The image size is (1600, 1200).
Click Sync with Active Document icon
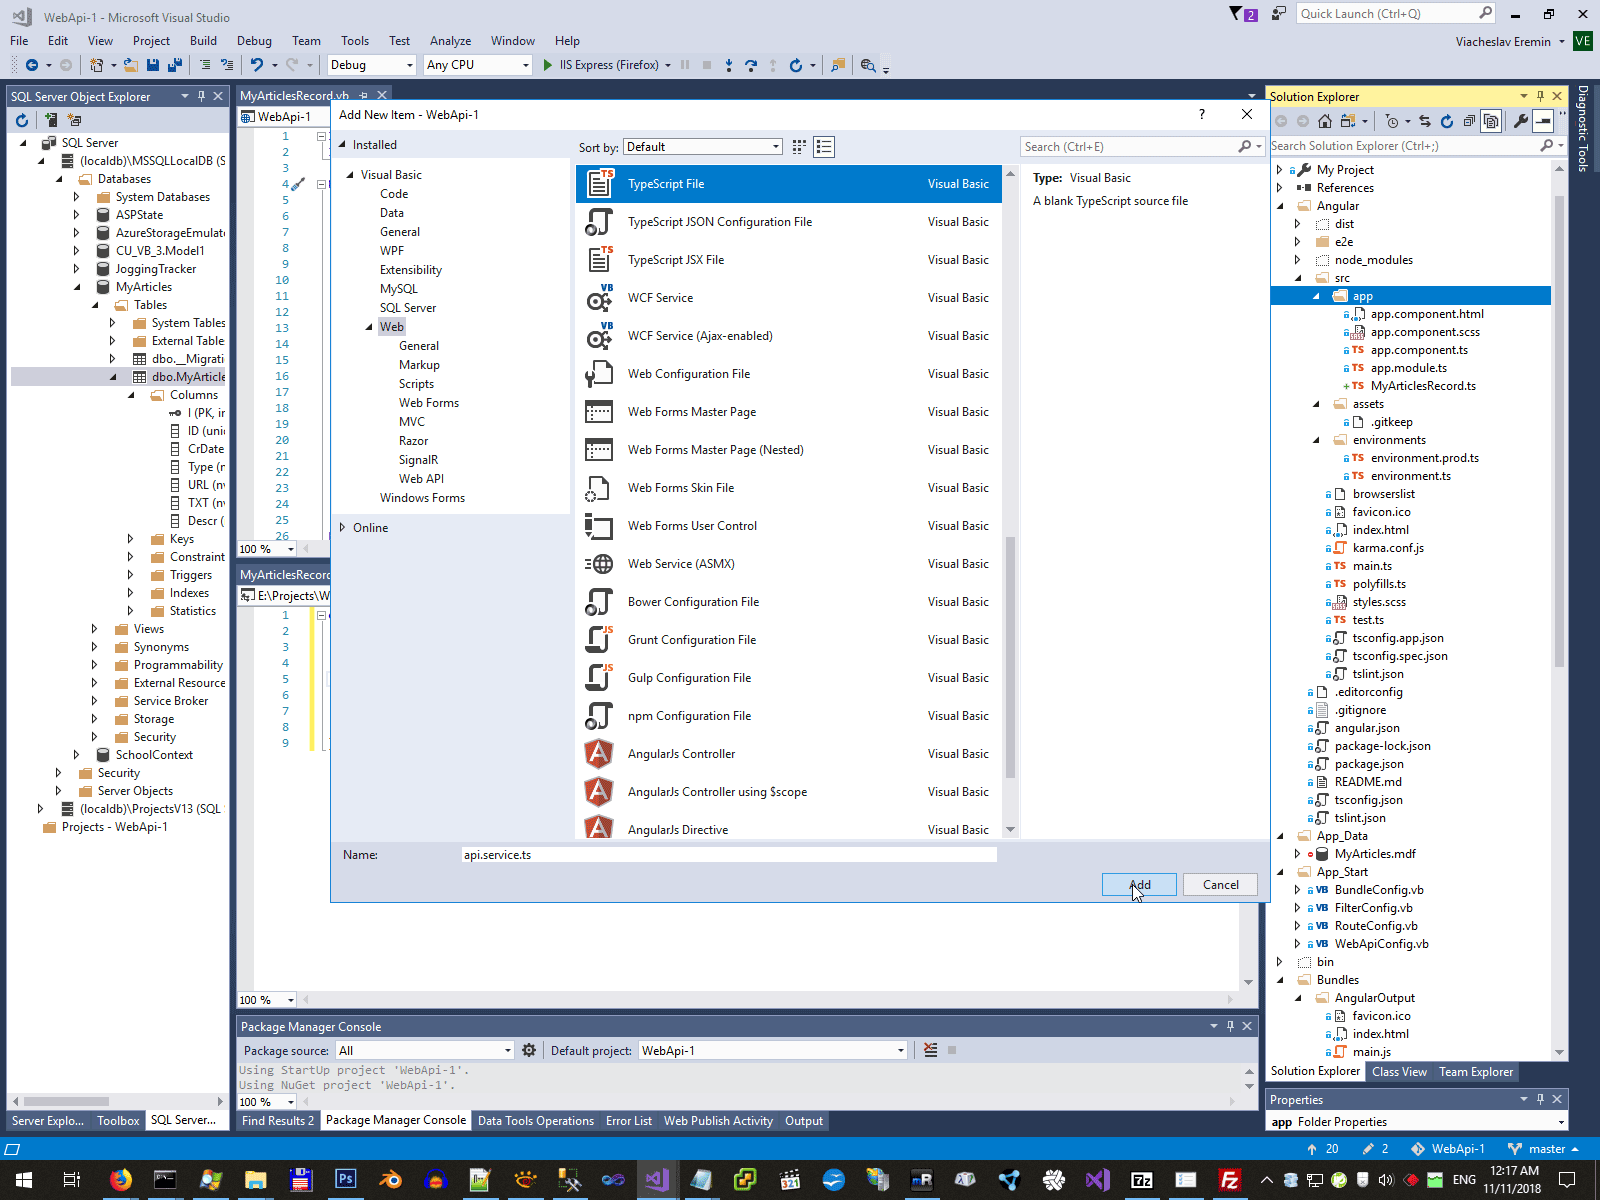tap(1425, 121)
